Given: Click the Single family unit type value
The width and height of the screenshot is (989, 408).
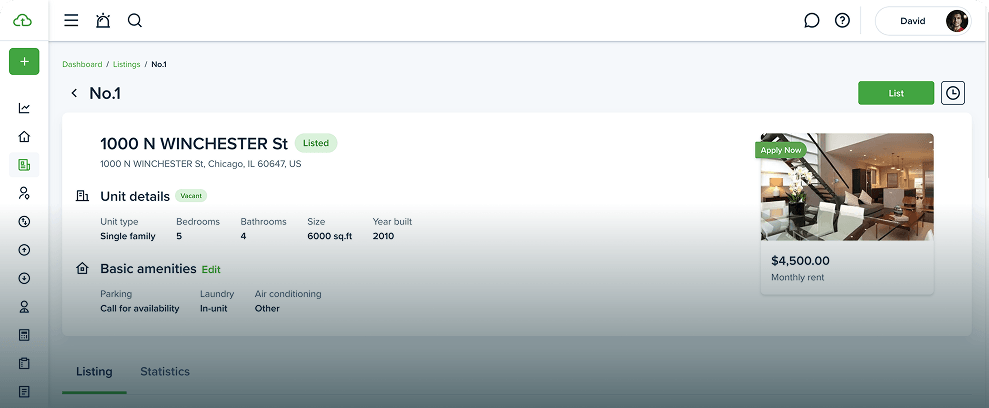Looking at the screenshot, I should point(127,236).
